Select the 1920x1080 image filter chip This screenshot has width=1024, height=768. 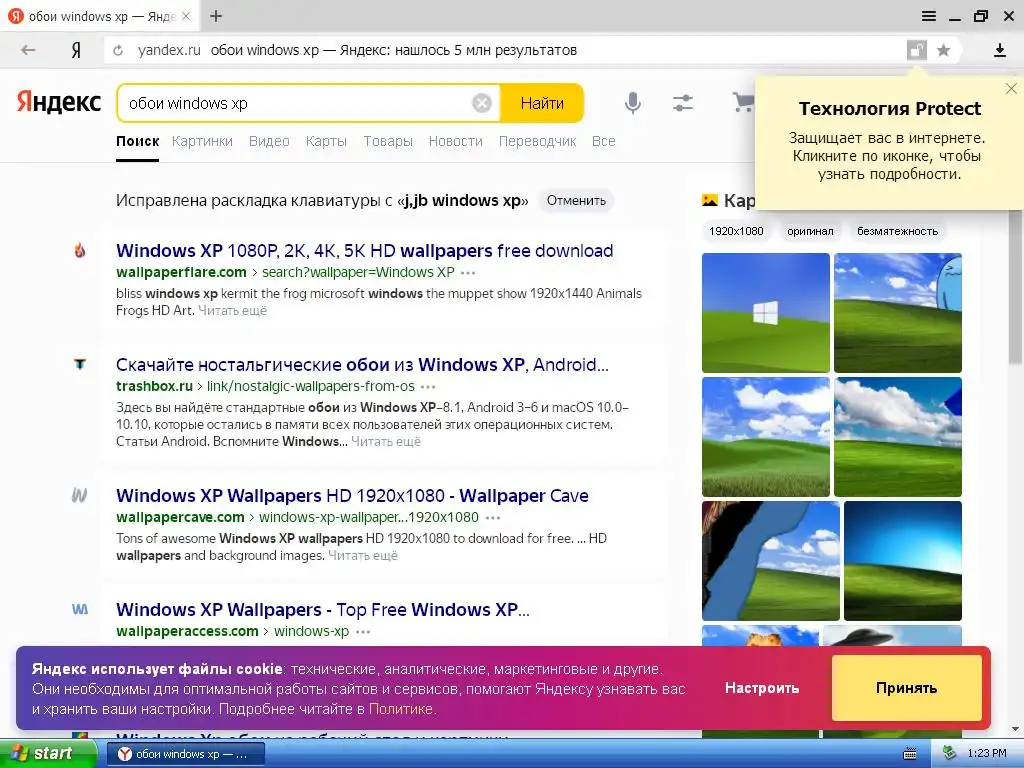point(736,231)
